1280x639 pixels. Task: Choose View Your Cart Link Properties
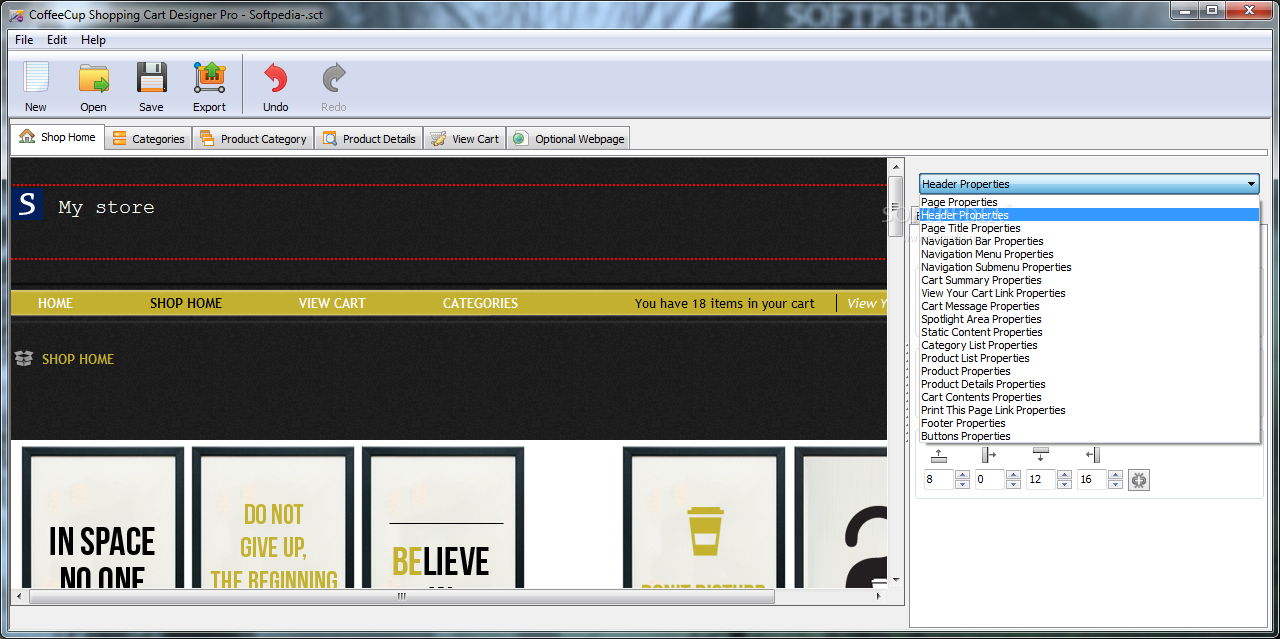point(1089,293)
